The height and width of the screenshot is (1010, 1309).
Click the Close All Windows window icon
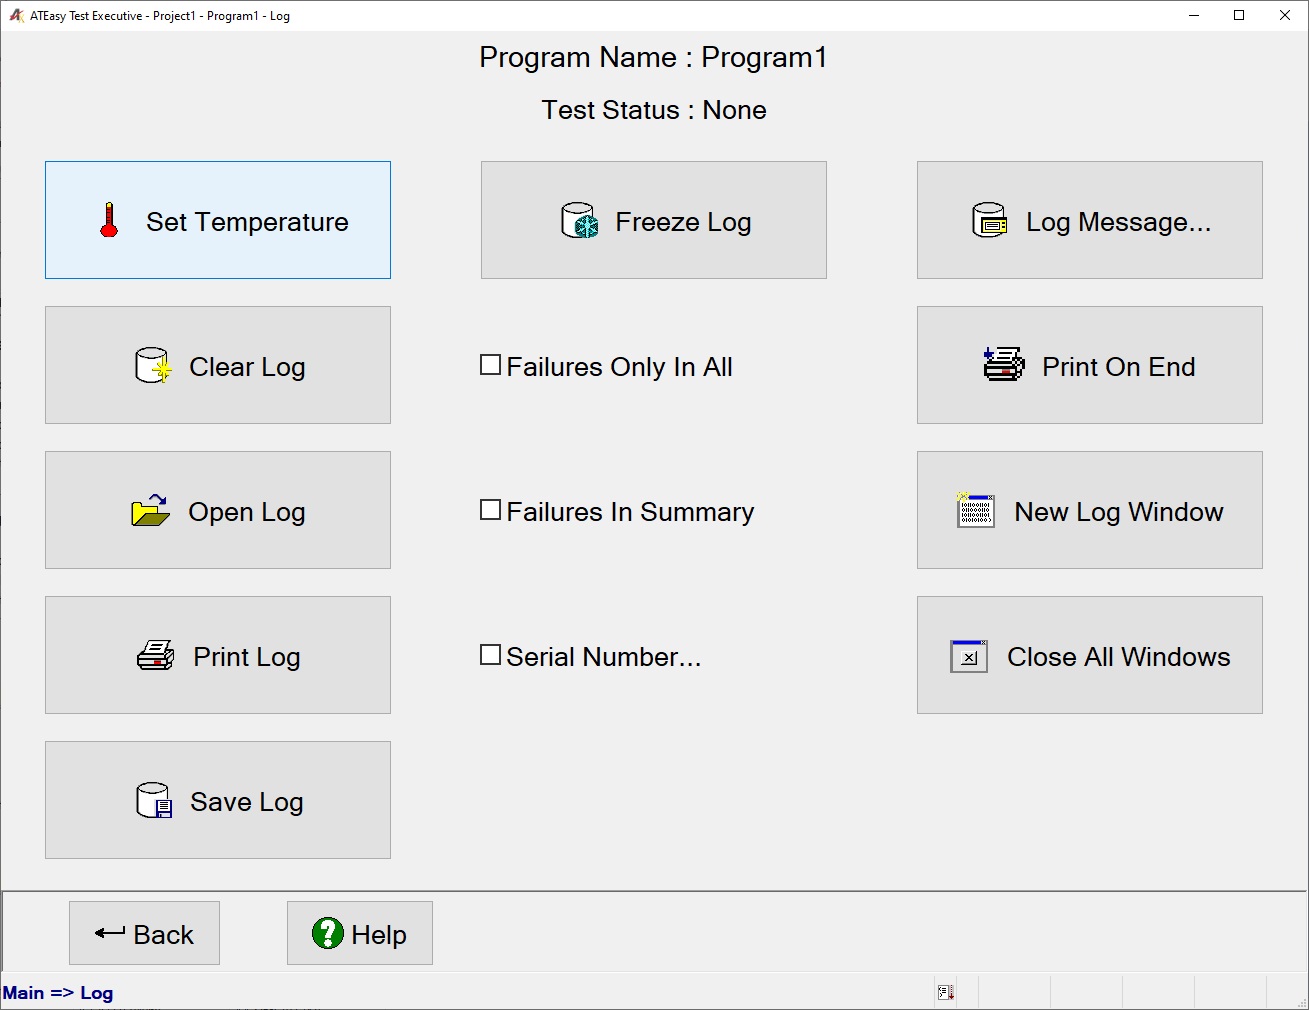(x=967, y=656)
